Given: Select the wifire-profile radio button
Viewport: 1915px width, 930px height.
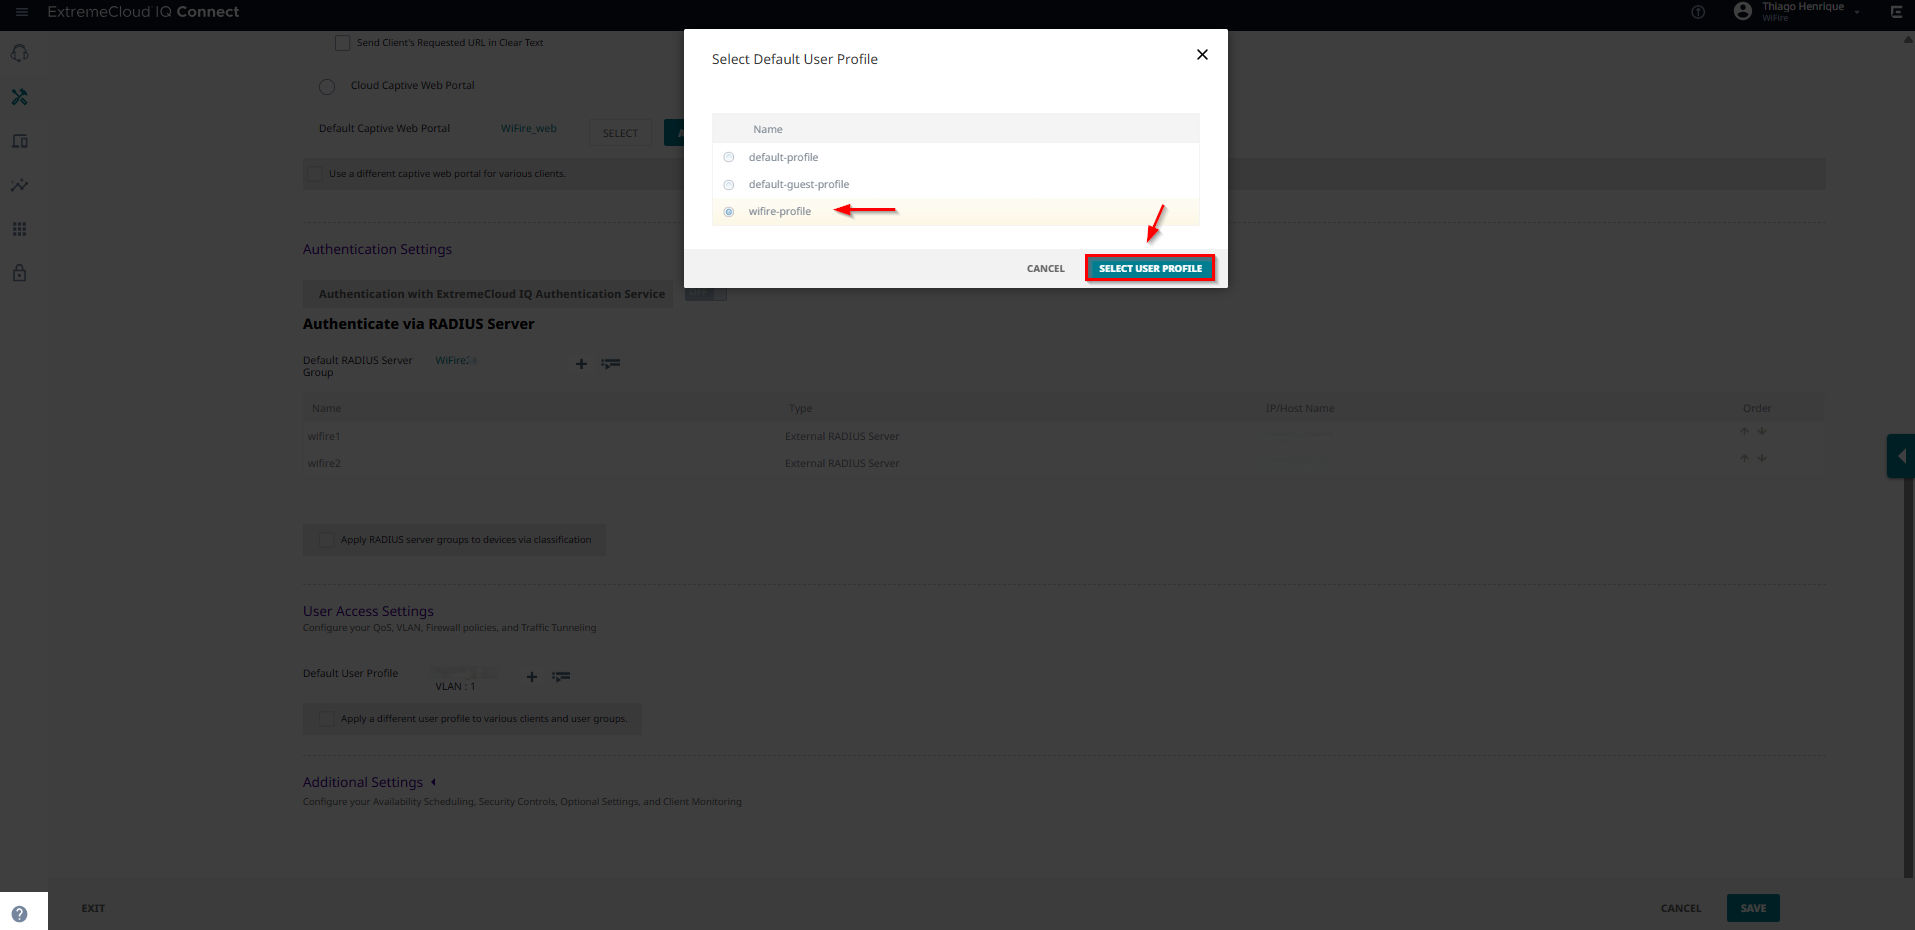Looking at the screenshot, I should pyautogui.click(x=729, y=211).
